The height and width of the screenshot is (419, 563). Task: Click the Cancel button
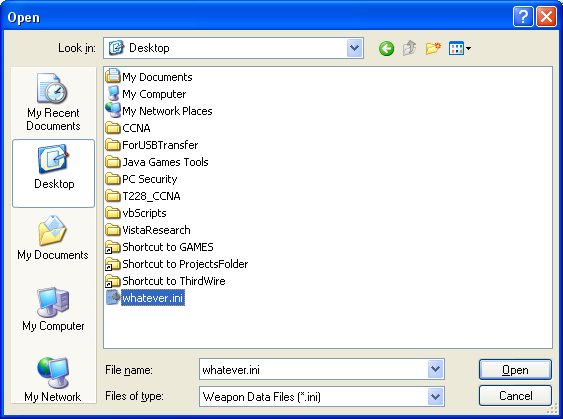515,396
